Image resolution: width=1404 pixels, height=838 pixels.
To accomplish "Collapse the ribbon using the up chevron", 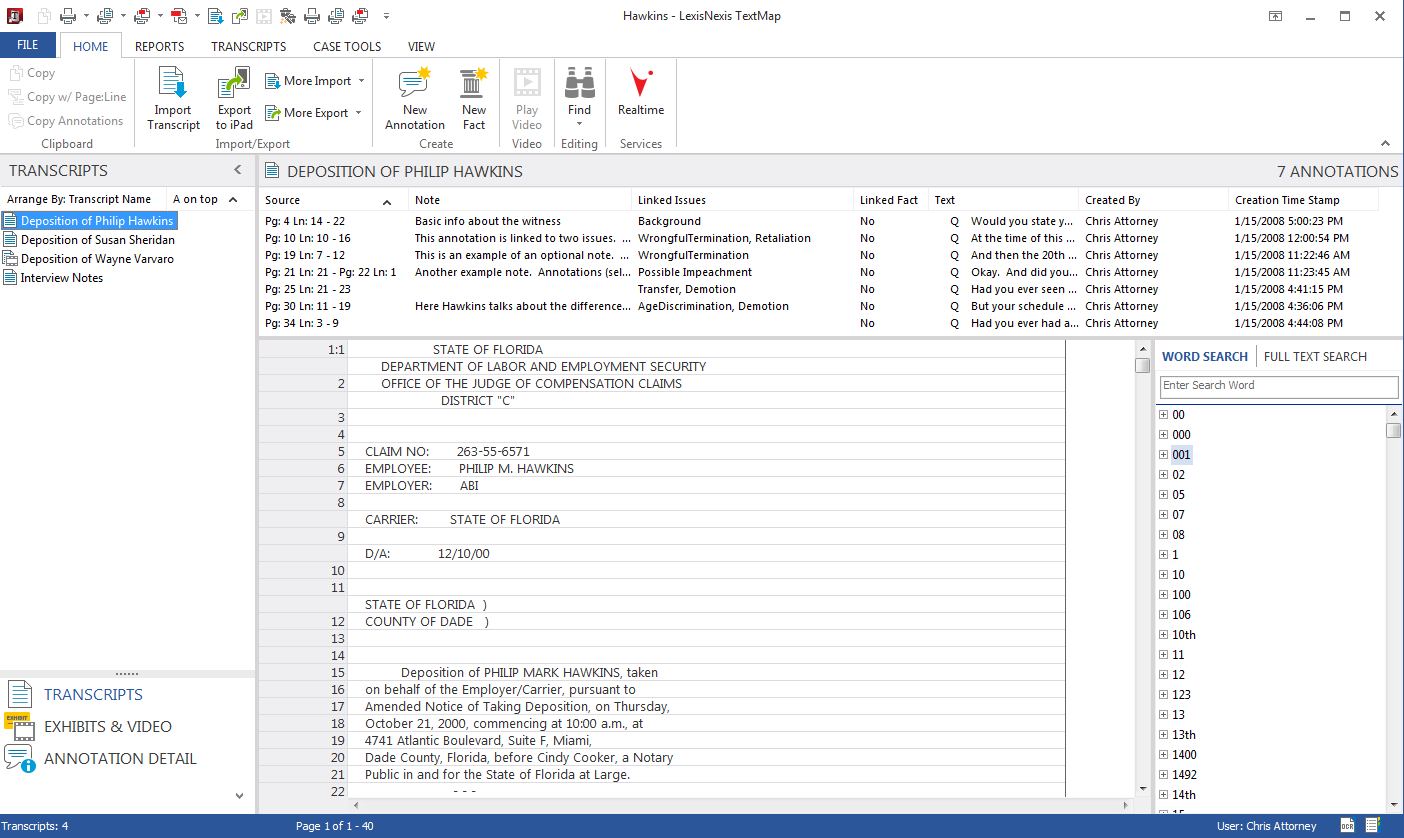I will pos(1386,144).
